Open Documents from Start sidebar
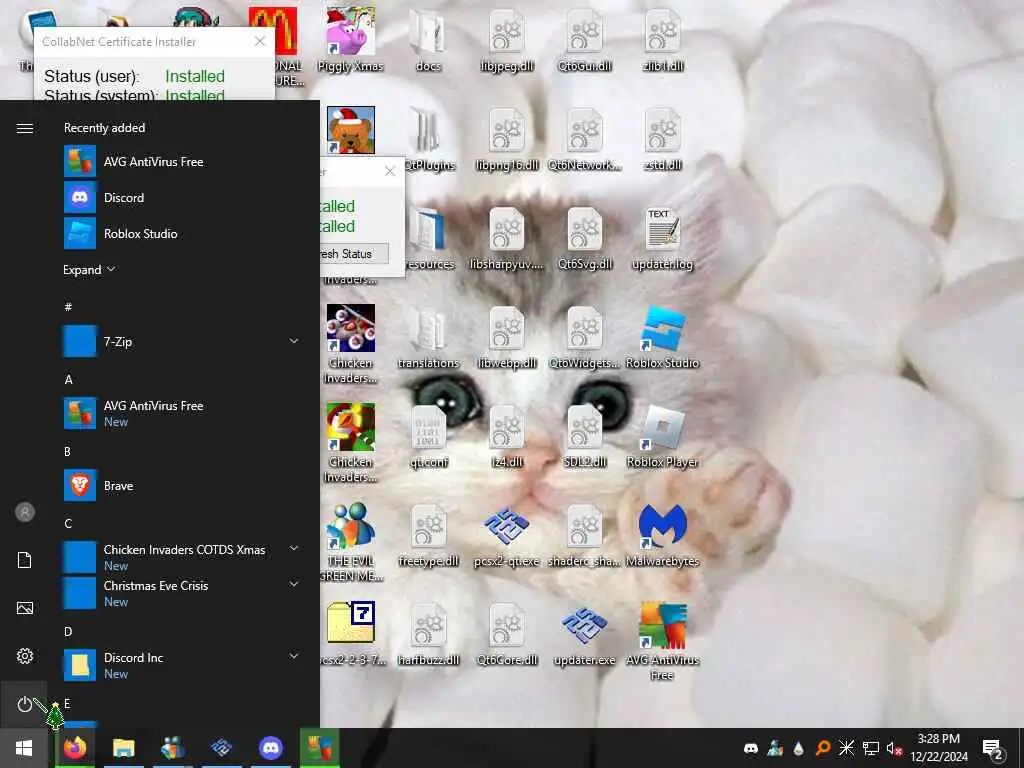The width and height of the screenshot is (1024, 768). pos(25,560)
